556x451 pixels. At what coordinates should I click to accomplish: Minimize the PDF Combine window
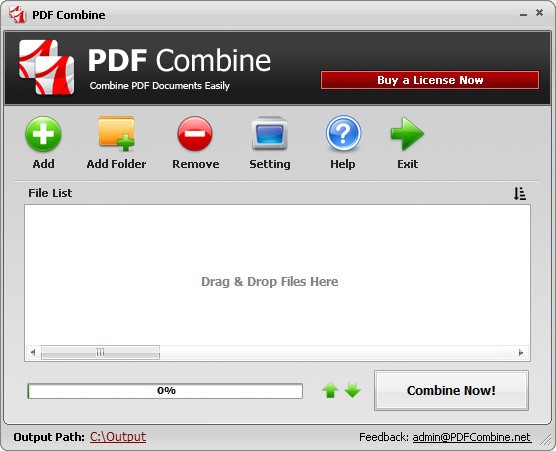[523, 14]
